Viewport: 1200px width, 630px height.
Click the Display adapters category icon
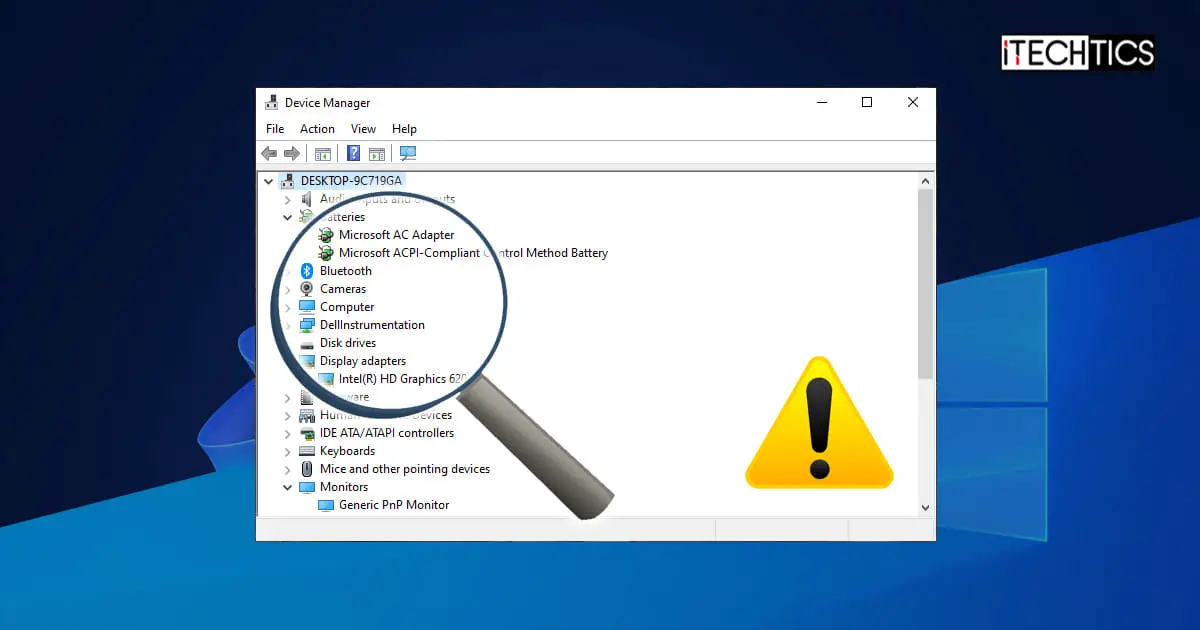pos(307,361)
